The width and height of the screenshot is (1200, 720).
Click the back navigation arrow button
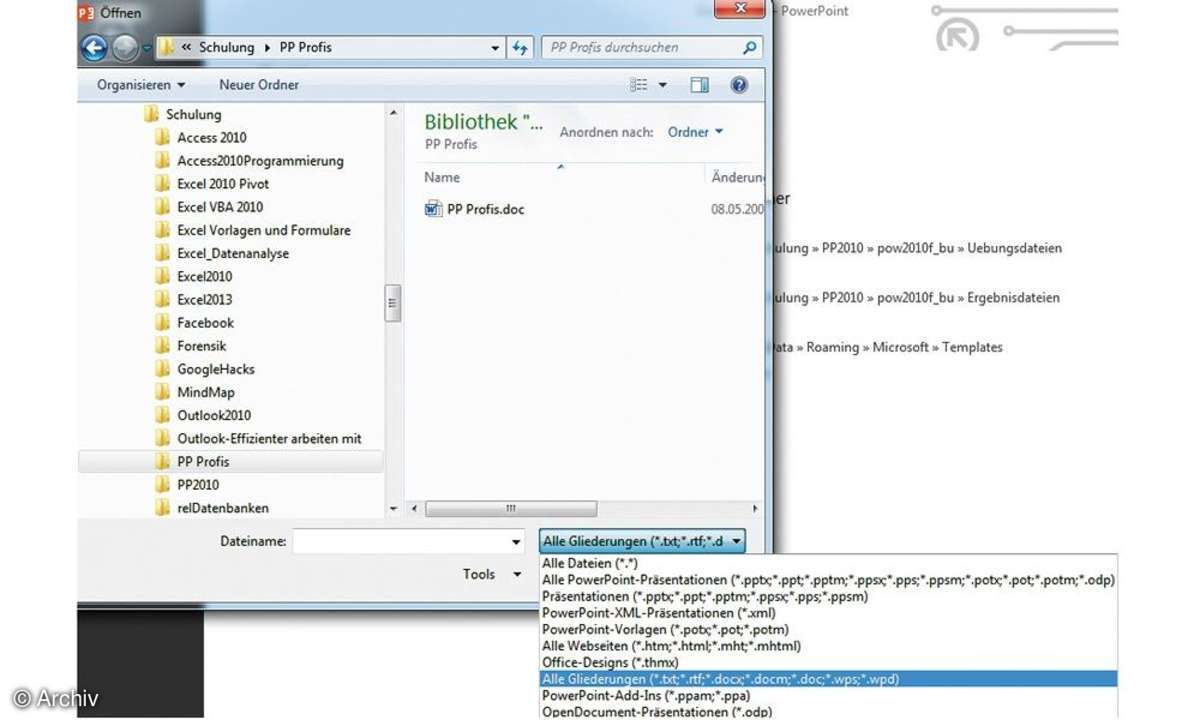[94, 47]
